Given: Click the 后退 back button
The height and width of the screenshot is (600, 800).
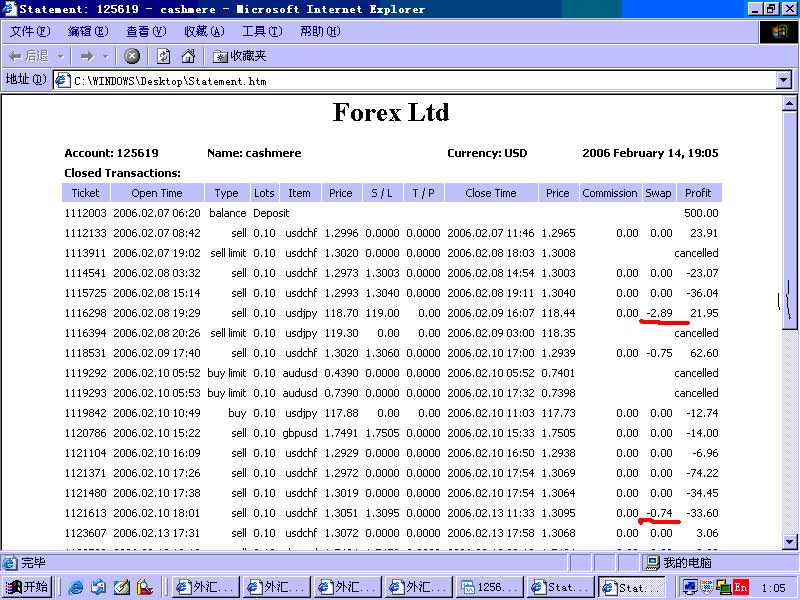Looking at the screenshot, I should click(28, 56).
